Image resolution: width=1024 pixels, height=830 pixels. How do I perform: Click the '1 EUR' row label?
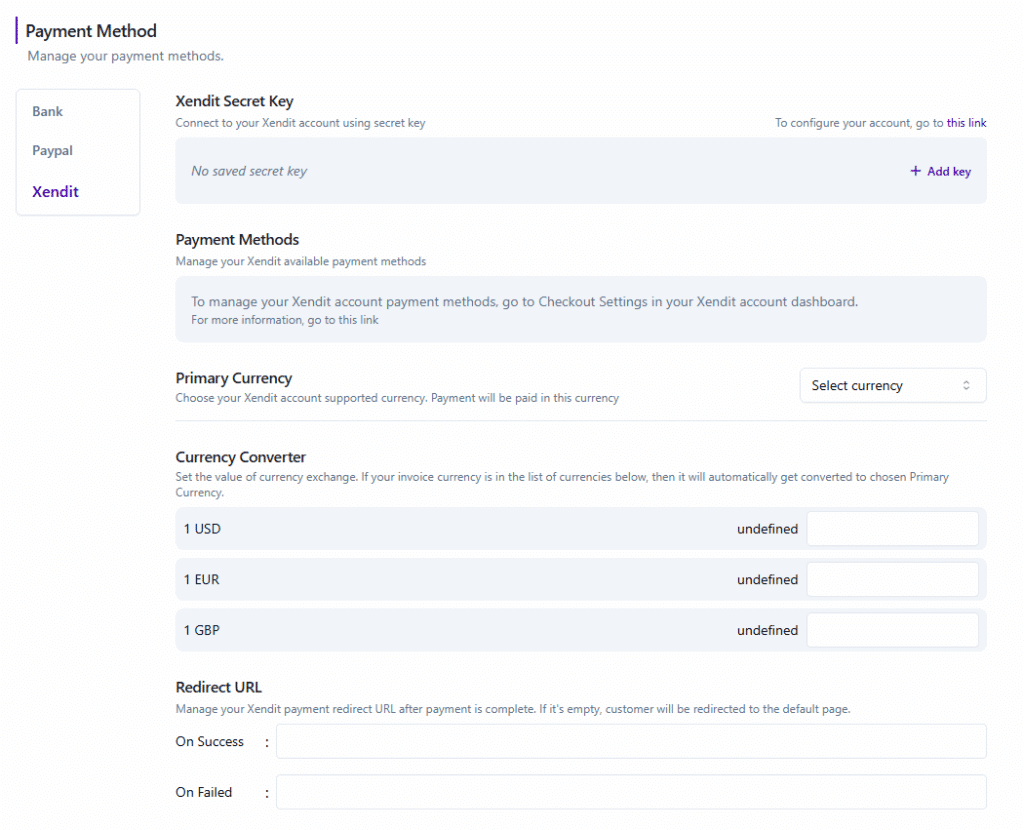[201, 579]
